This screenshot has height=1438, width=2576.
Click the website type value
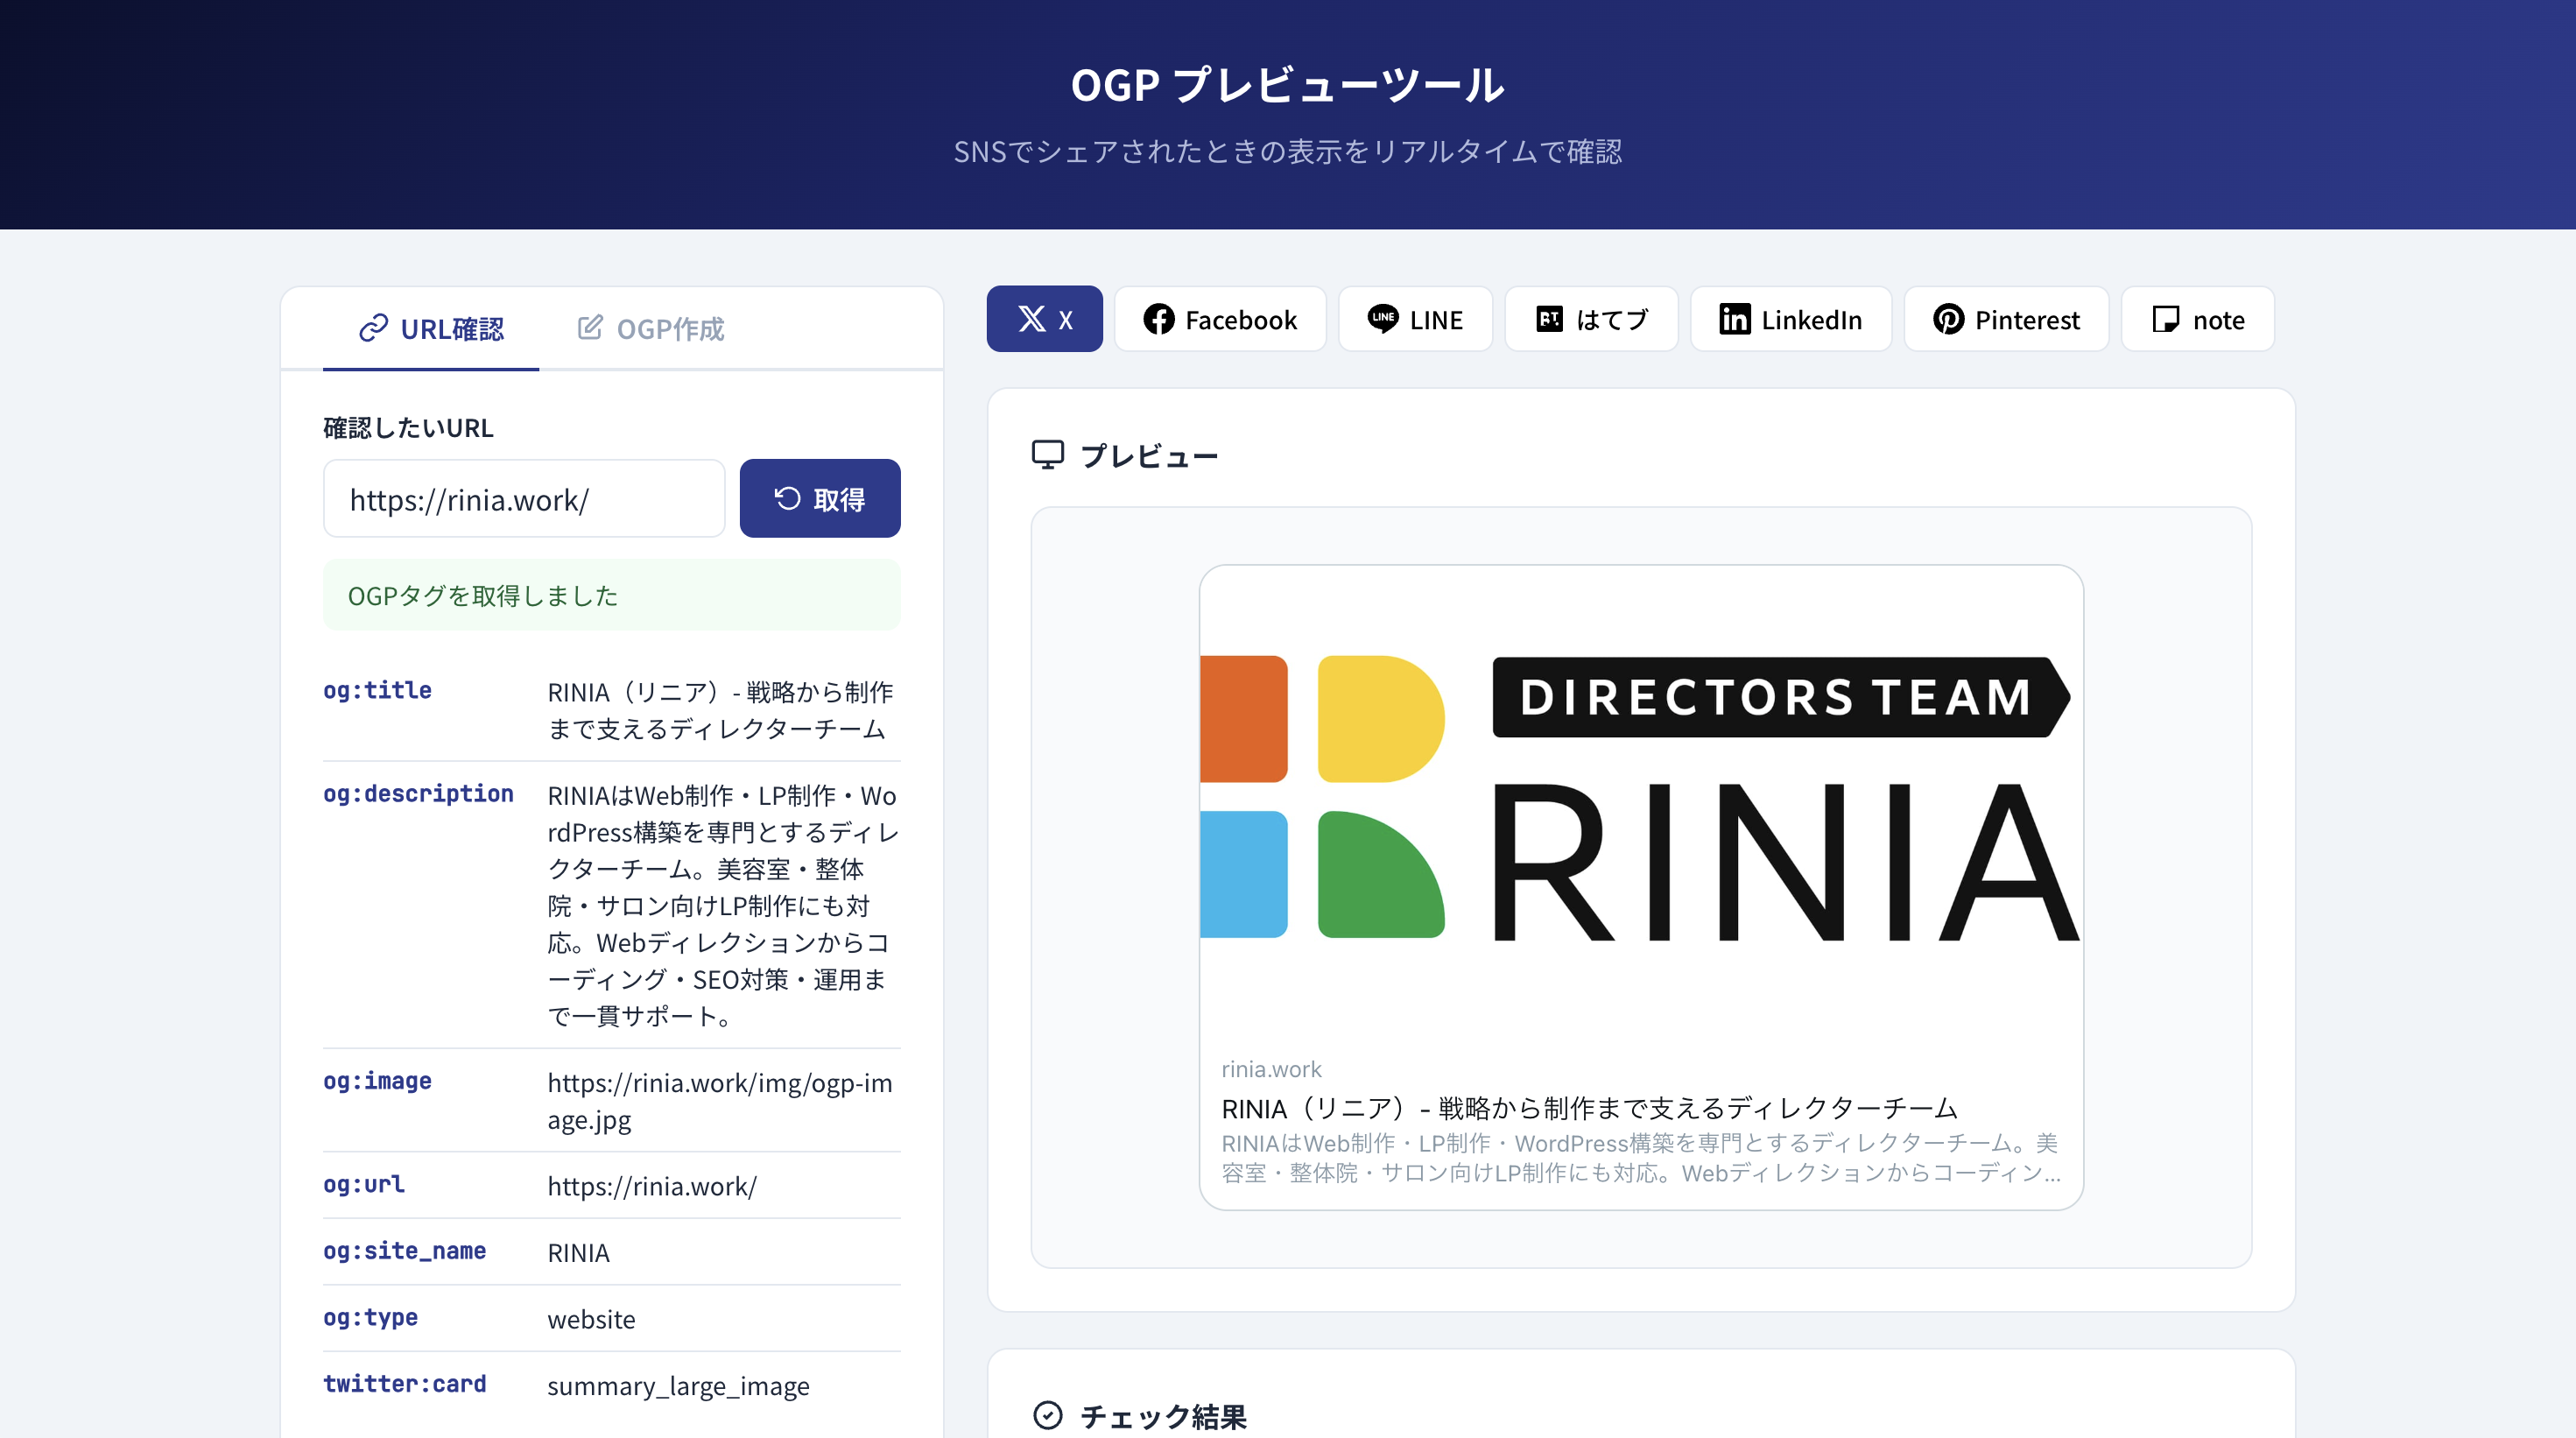591,1319
